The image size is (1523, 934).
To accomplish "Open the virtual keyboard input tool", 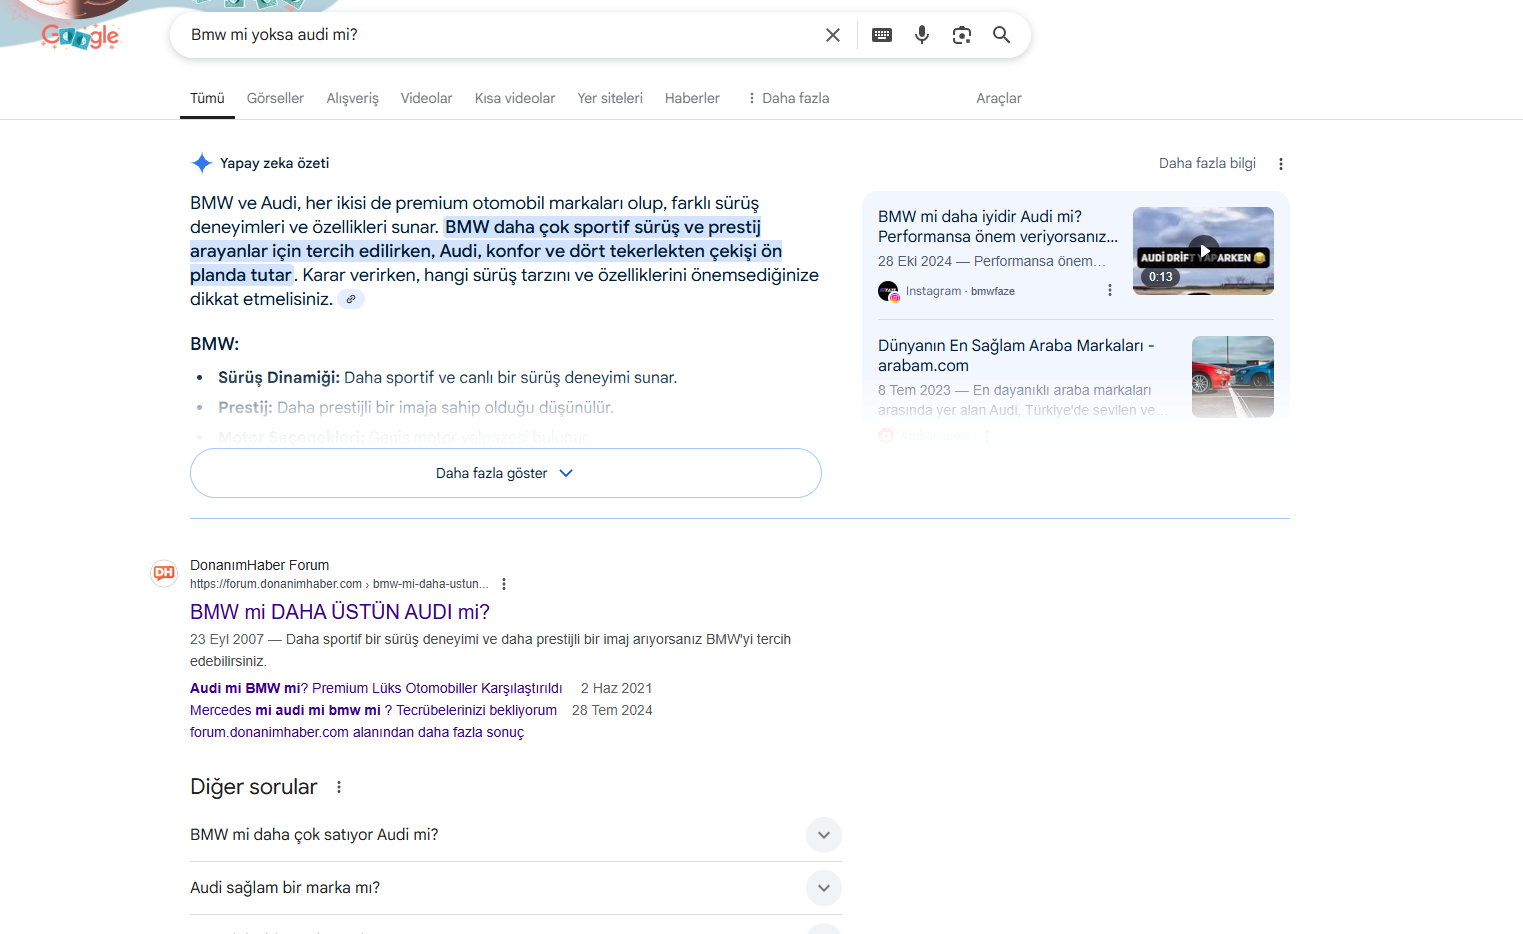I will pyautogui.click(x=882, y=35).
